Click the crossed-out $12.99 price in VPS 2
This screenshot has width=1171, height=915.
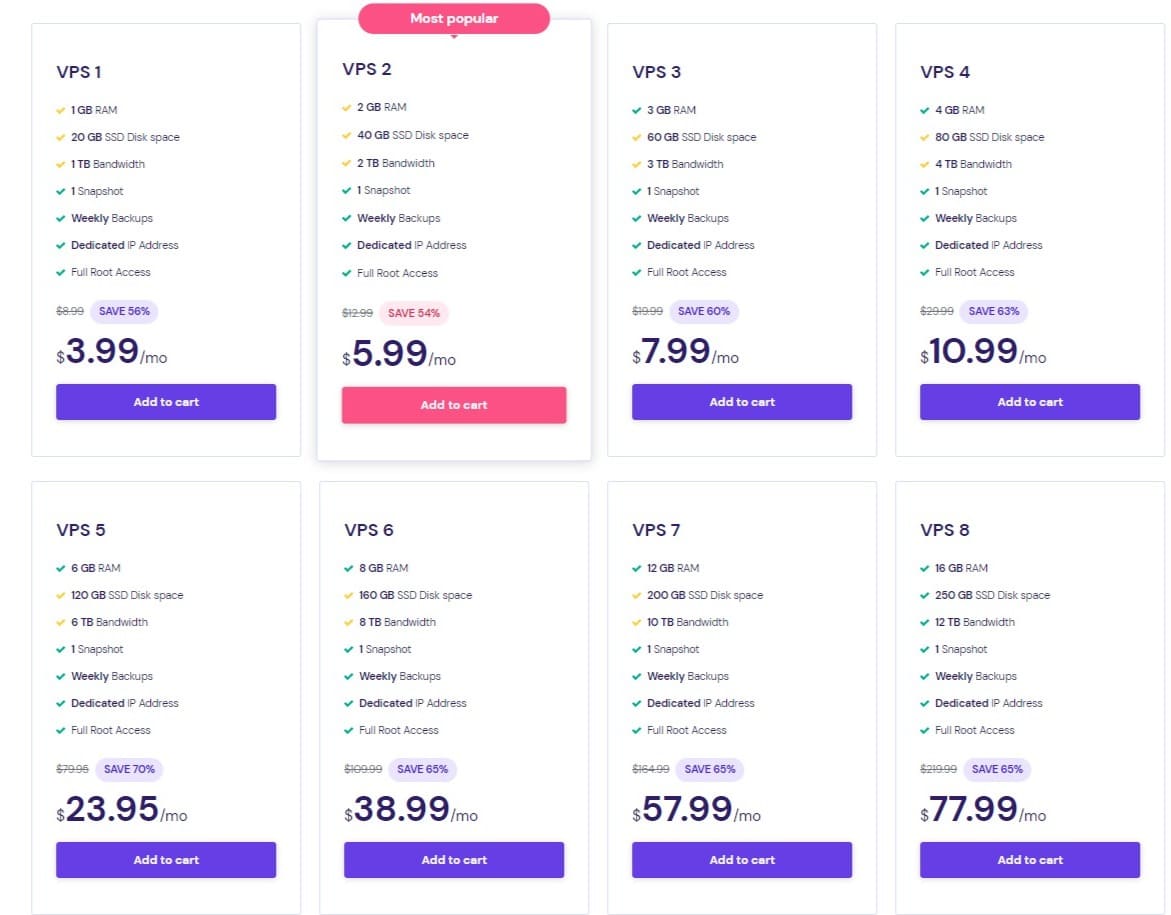pyautogui.click(x=357, y=312)
